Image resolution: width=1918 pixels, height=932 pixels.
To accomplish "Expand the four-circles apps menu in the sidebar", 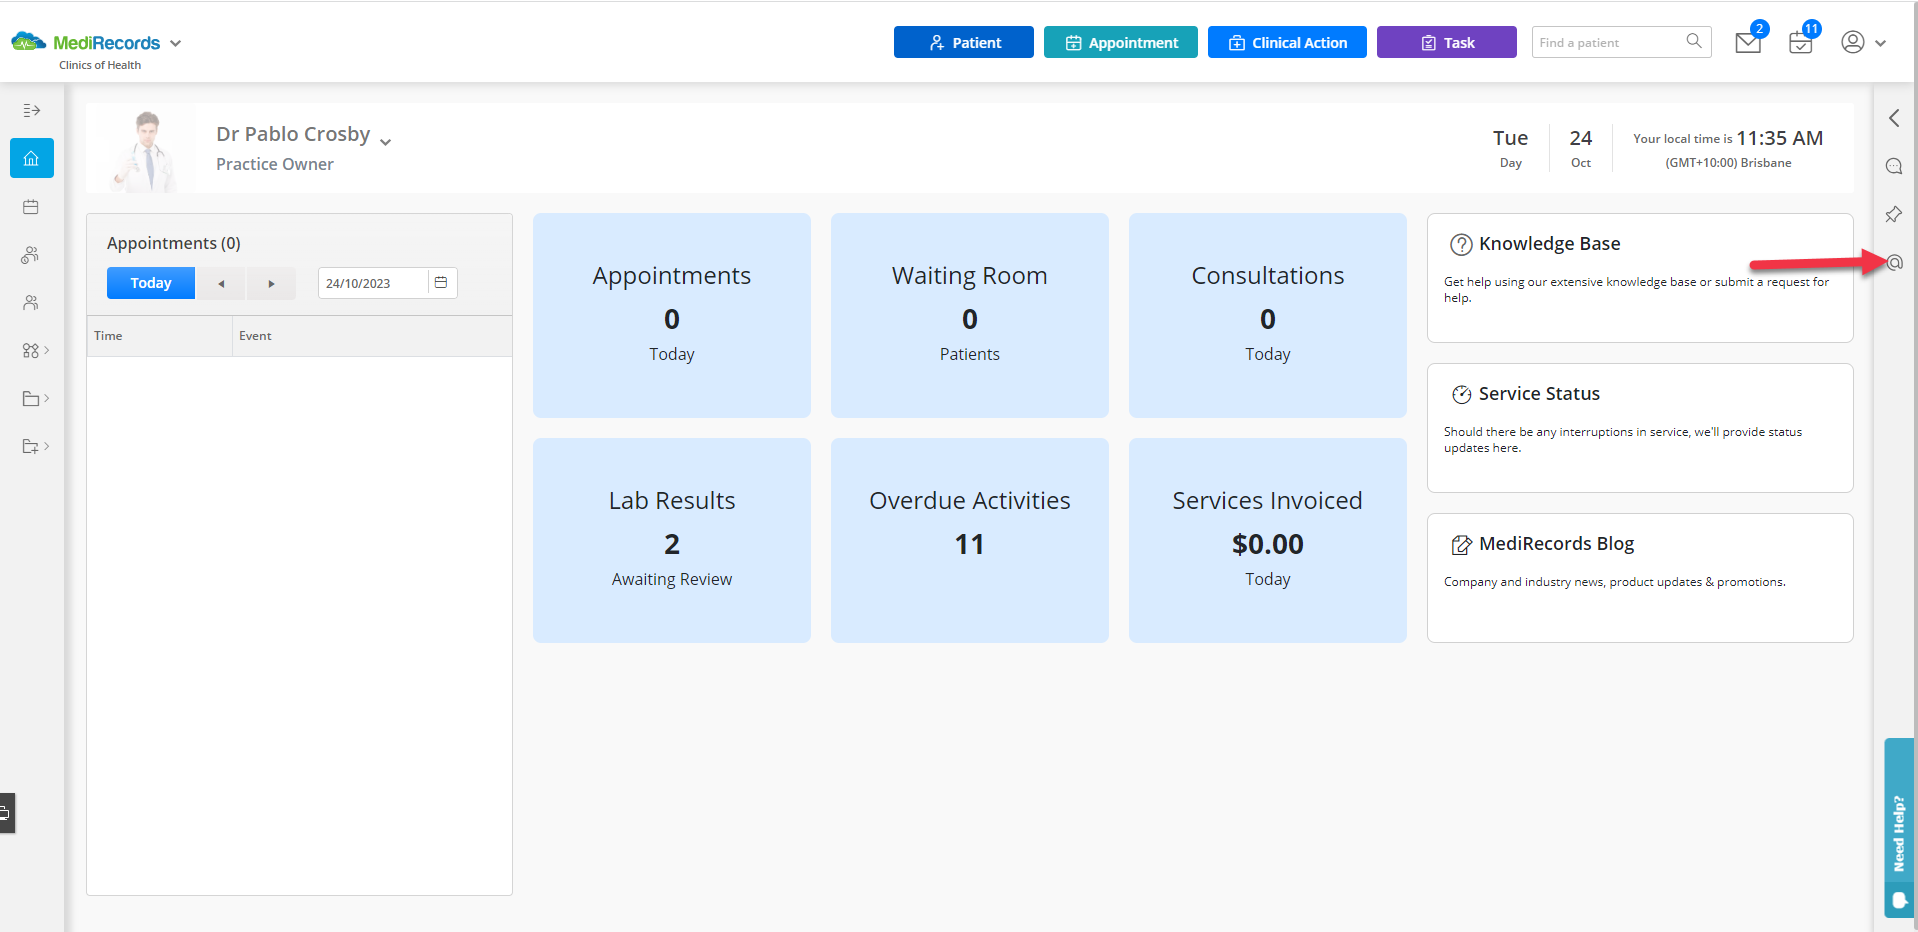I will 35,351.
